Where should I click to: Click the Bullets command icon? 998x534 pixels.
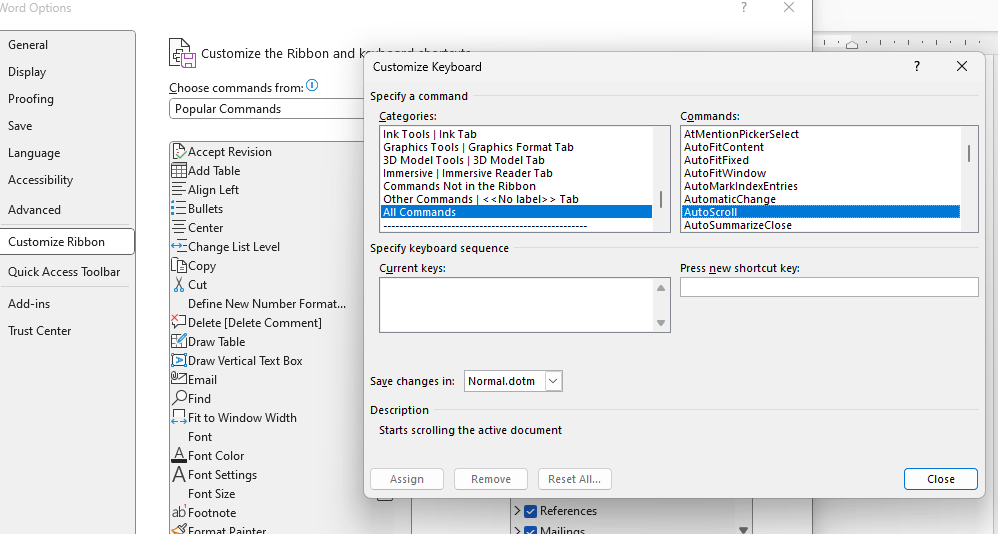(179, 209)
